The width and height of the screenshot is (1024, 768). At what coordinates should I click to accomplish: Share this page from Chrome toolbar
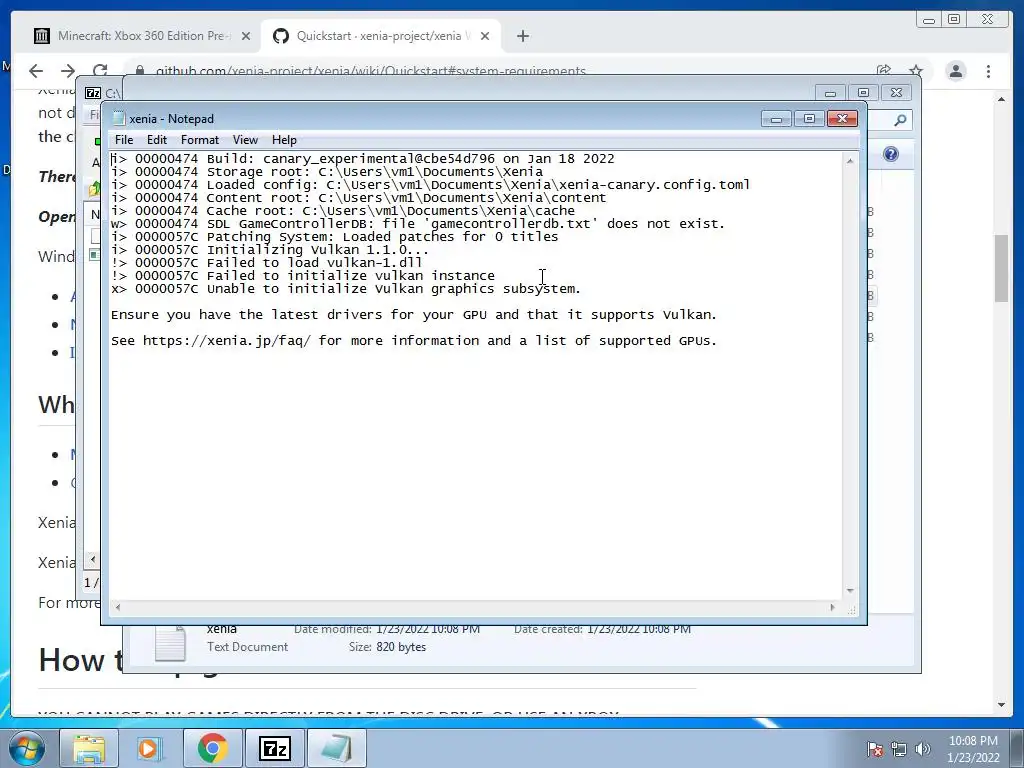884,71
